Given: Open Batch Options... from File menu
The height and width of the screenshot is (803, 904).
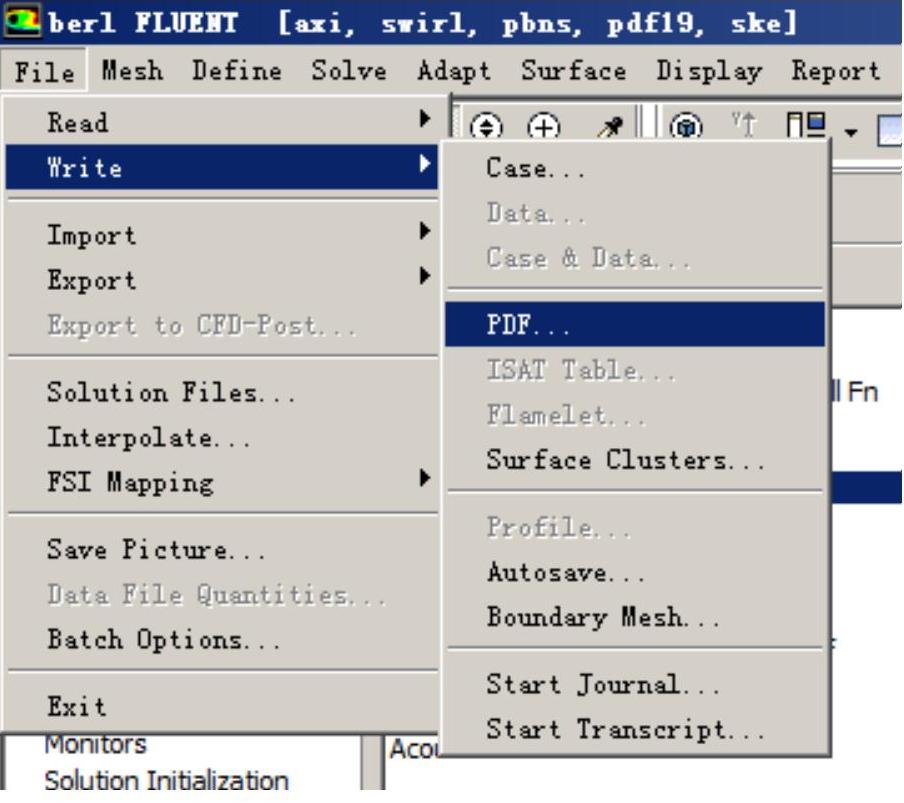Looking at the screenshot, I should click(222, 639).
